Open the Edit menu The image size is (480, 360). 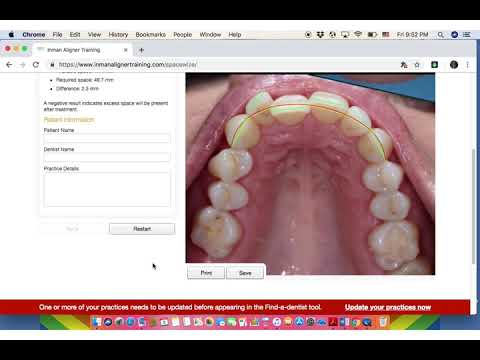[75, 35]
